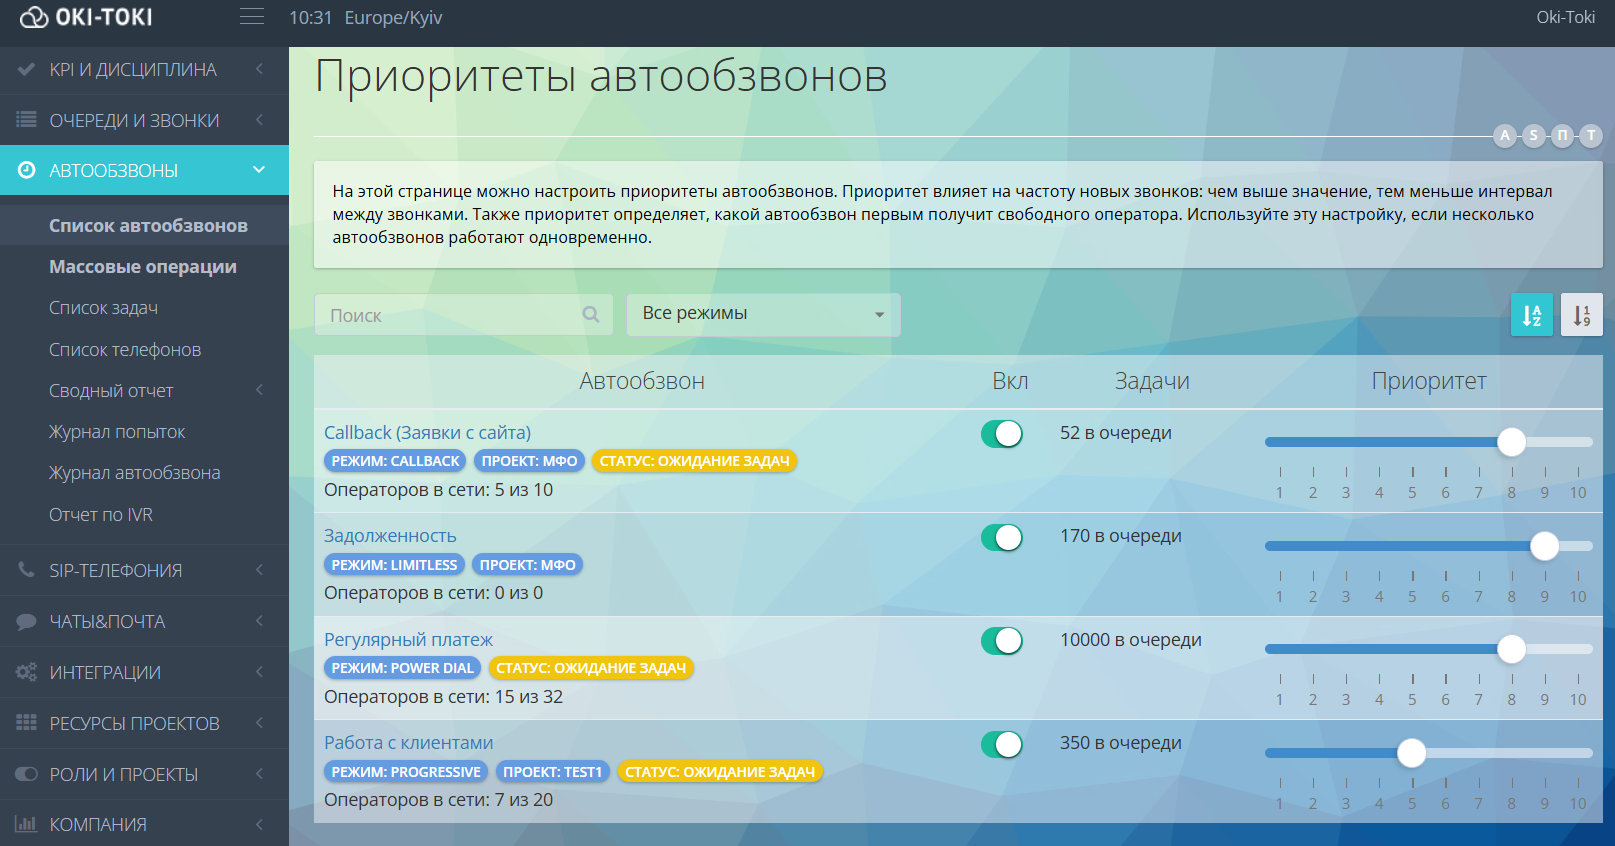Image resolution: width=1615 pixels, height=846 pixels.
Task: Click the Чаты&Почта speech bubble icon
Action: pyautogui.click(x=27, y=621)
